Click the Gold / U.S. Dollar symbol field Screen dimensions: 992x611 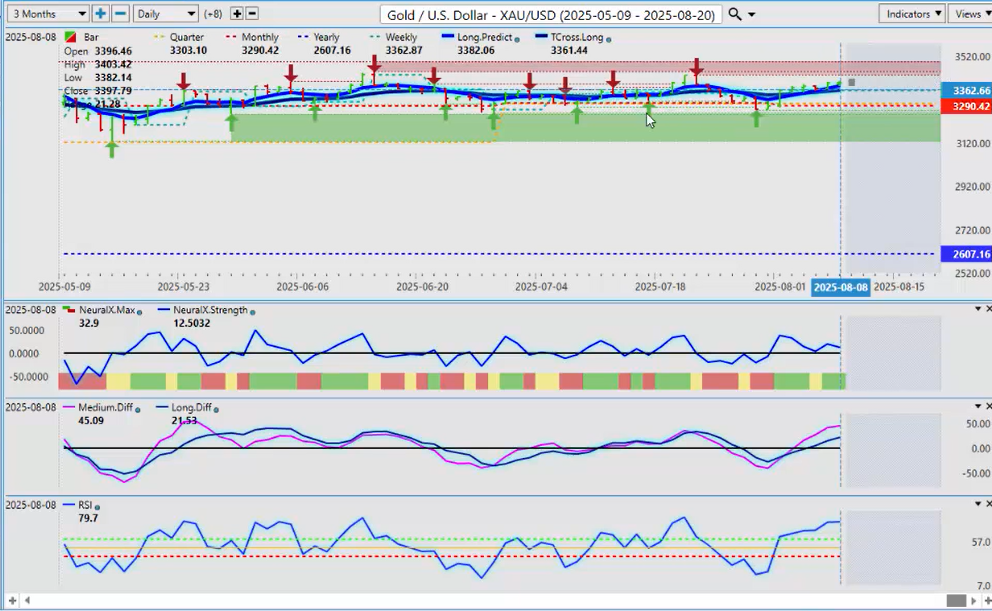549,15
